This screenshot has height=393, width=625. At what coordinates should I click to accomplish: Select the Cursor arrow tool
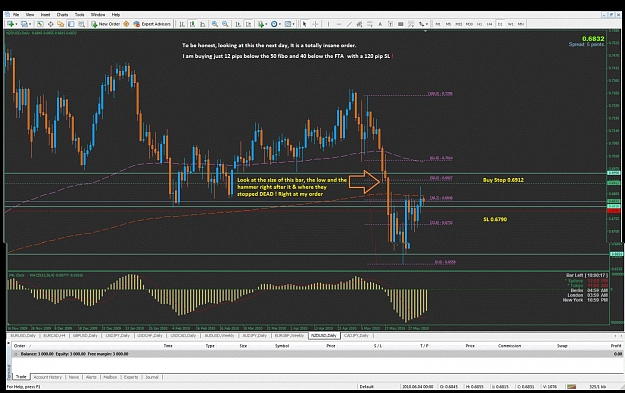pos(305,24)
